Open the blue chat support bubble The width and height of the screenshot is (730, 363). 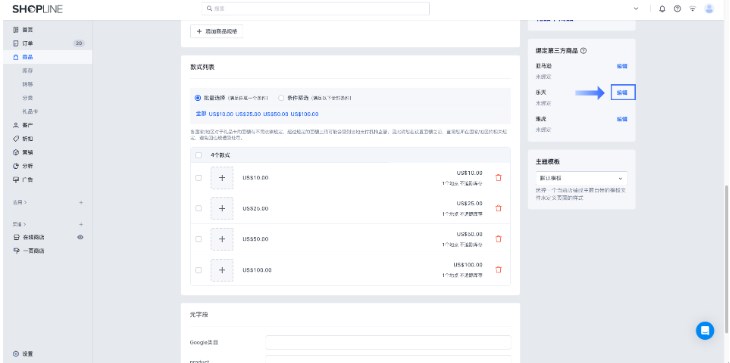click(705, 331)
